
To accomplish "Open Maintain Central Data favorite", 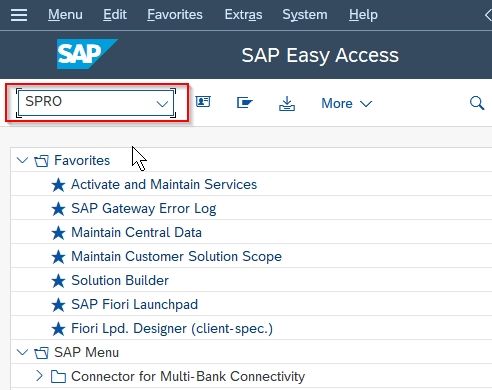I will [x=136, y=232].
